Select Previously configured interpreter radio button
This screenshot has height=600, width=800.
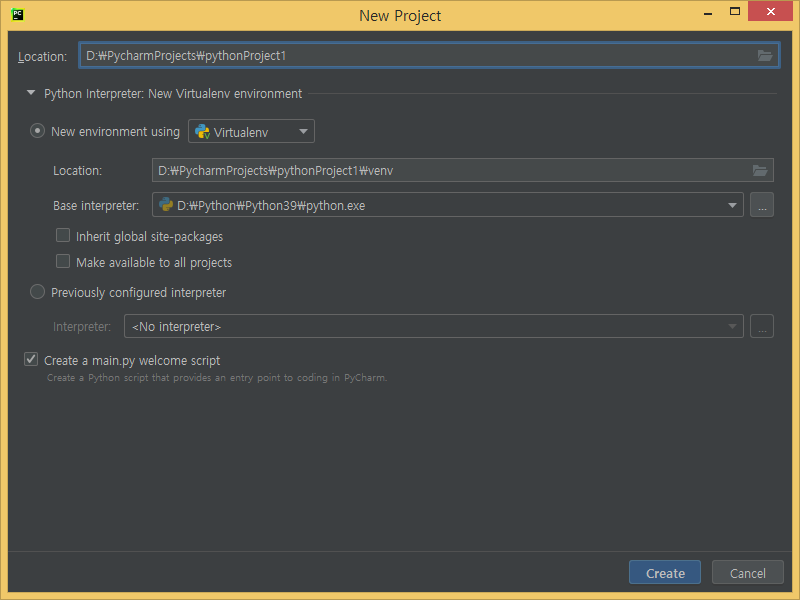[37, 292]
